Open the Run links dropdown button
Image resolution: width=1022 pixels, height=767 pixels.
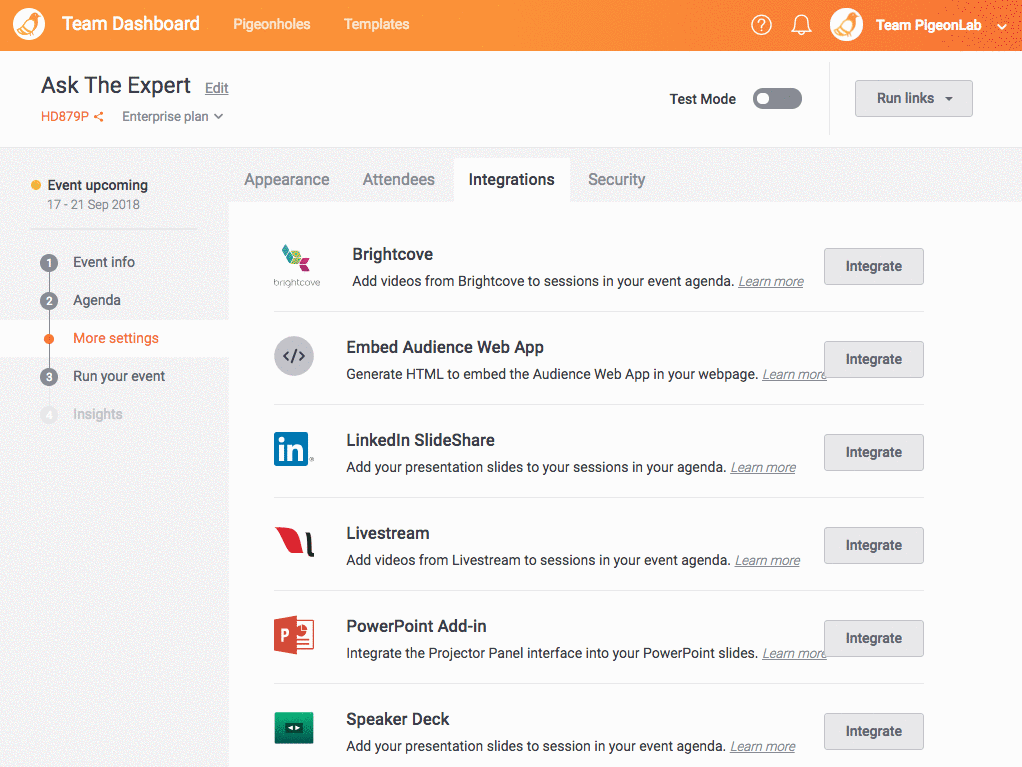(914, 98)
